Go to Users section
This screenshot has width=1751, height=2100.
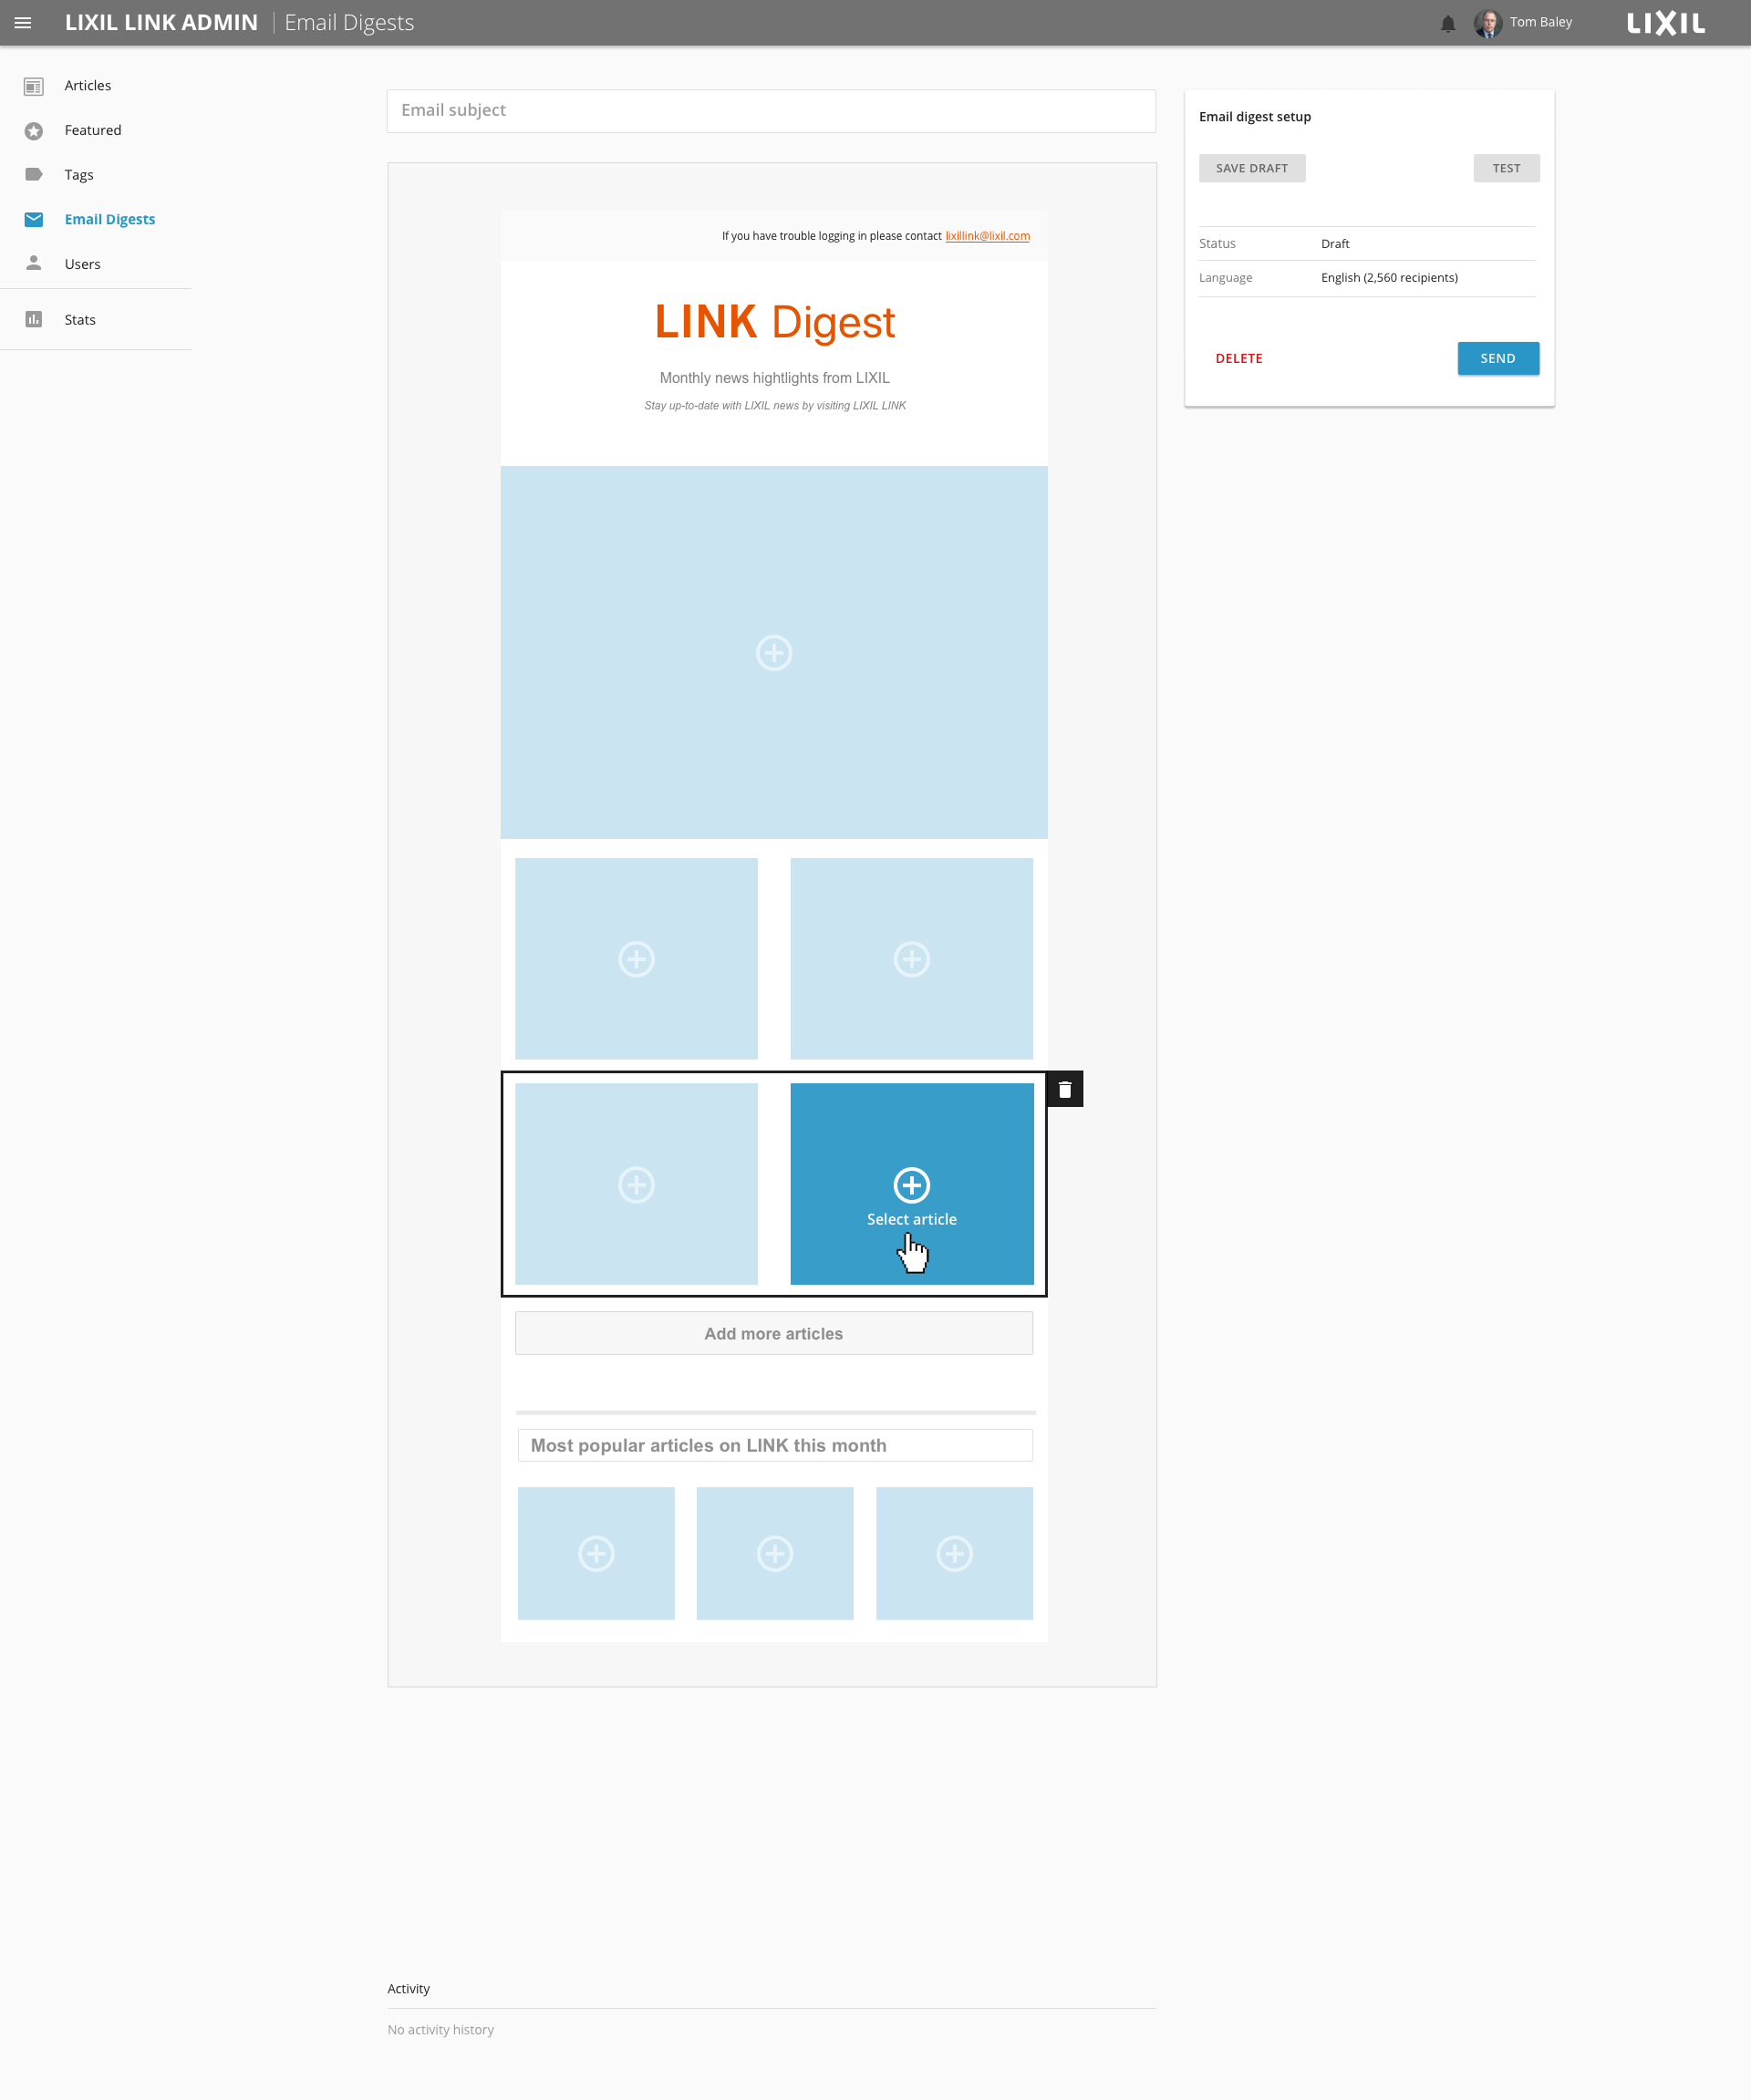coord(82,264)
